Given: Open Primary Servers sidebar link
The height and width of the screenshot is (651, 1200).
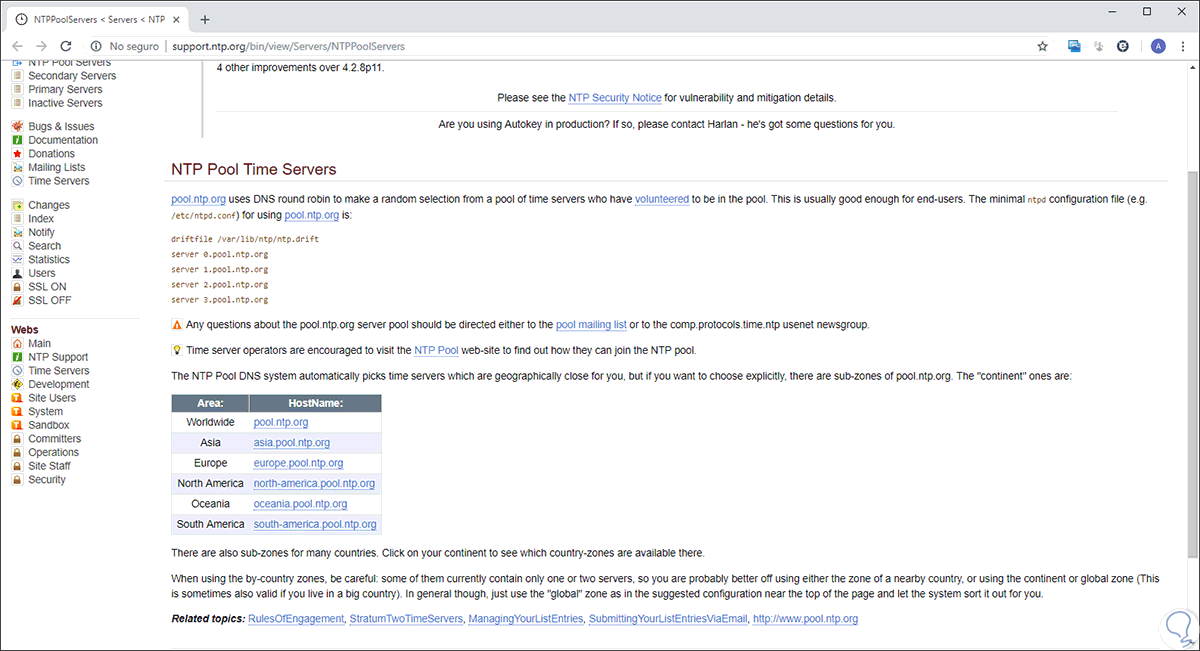Looking at the screenshot, I should (x=65, y=90).
